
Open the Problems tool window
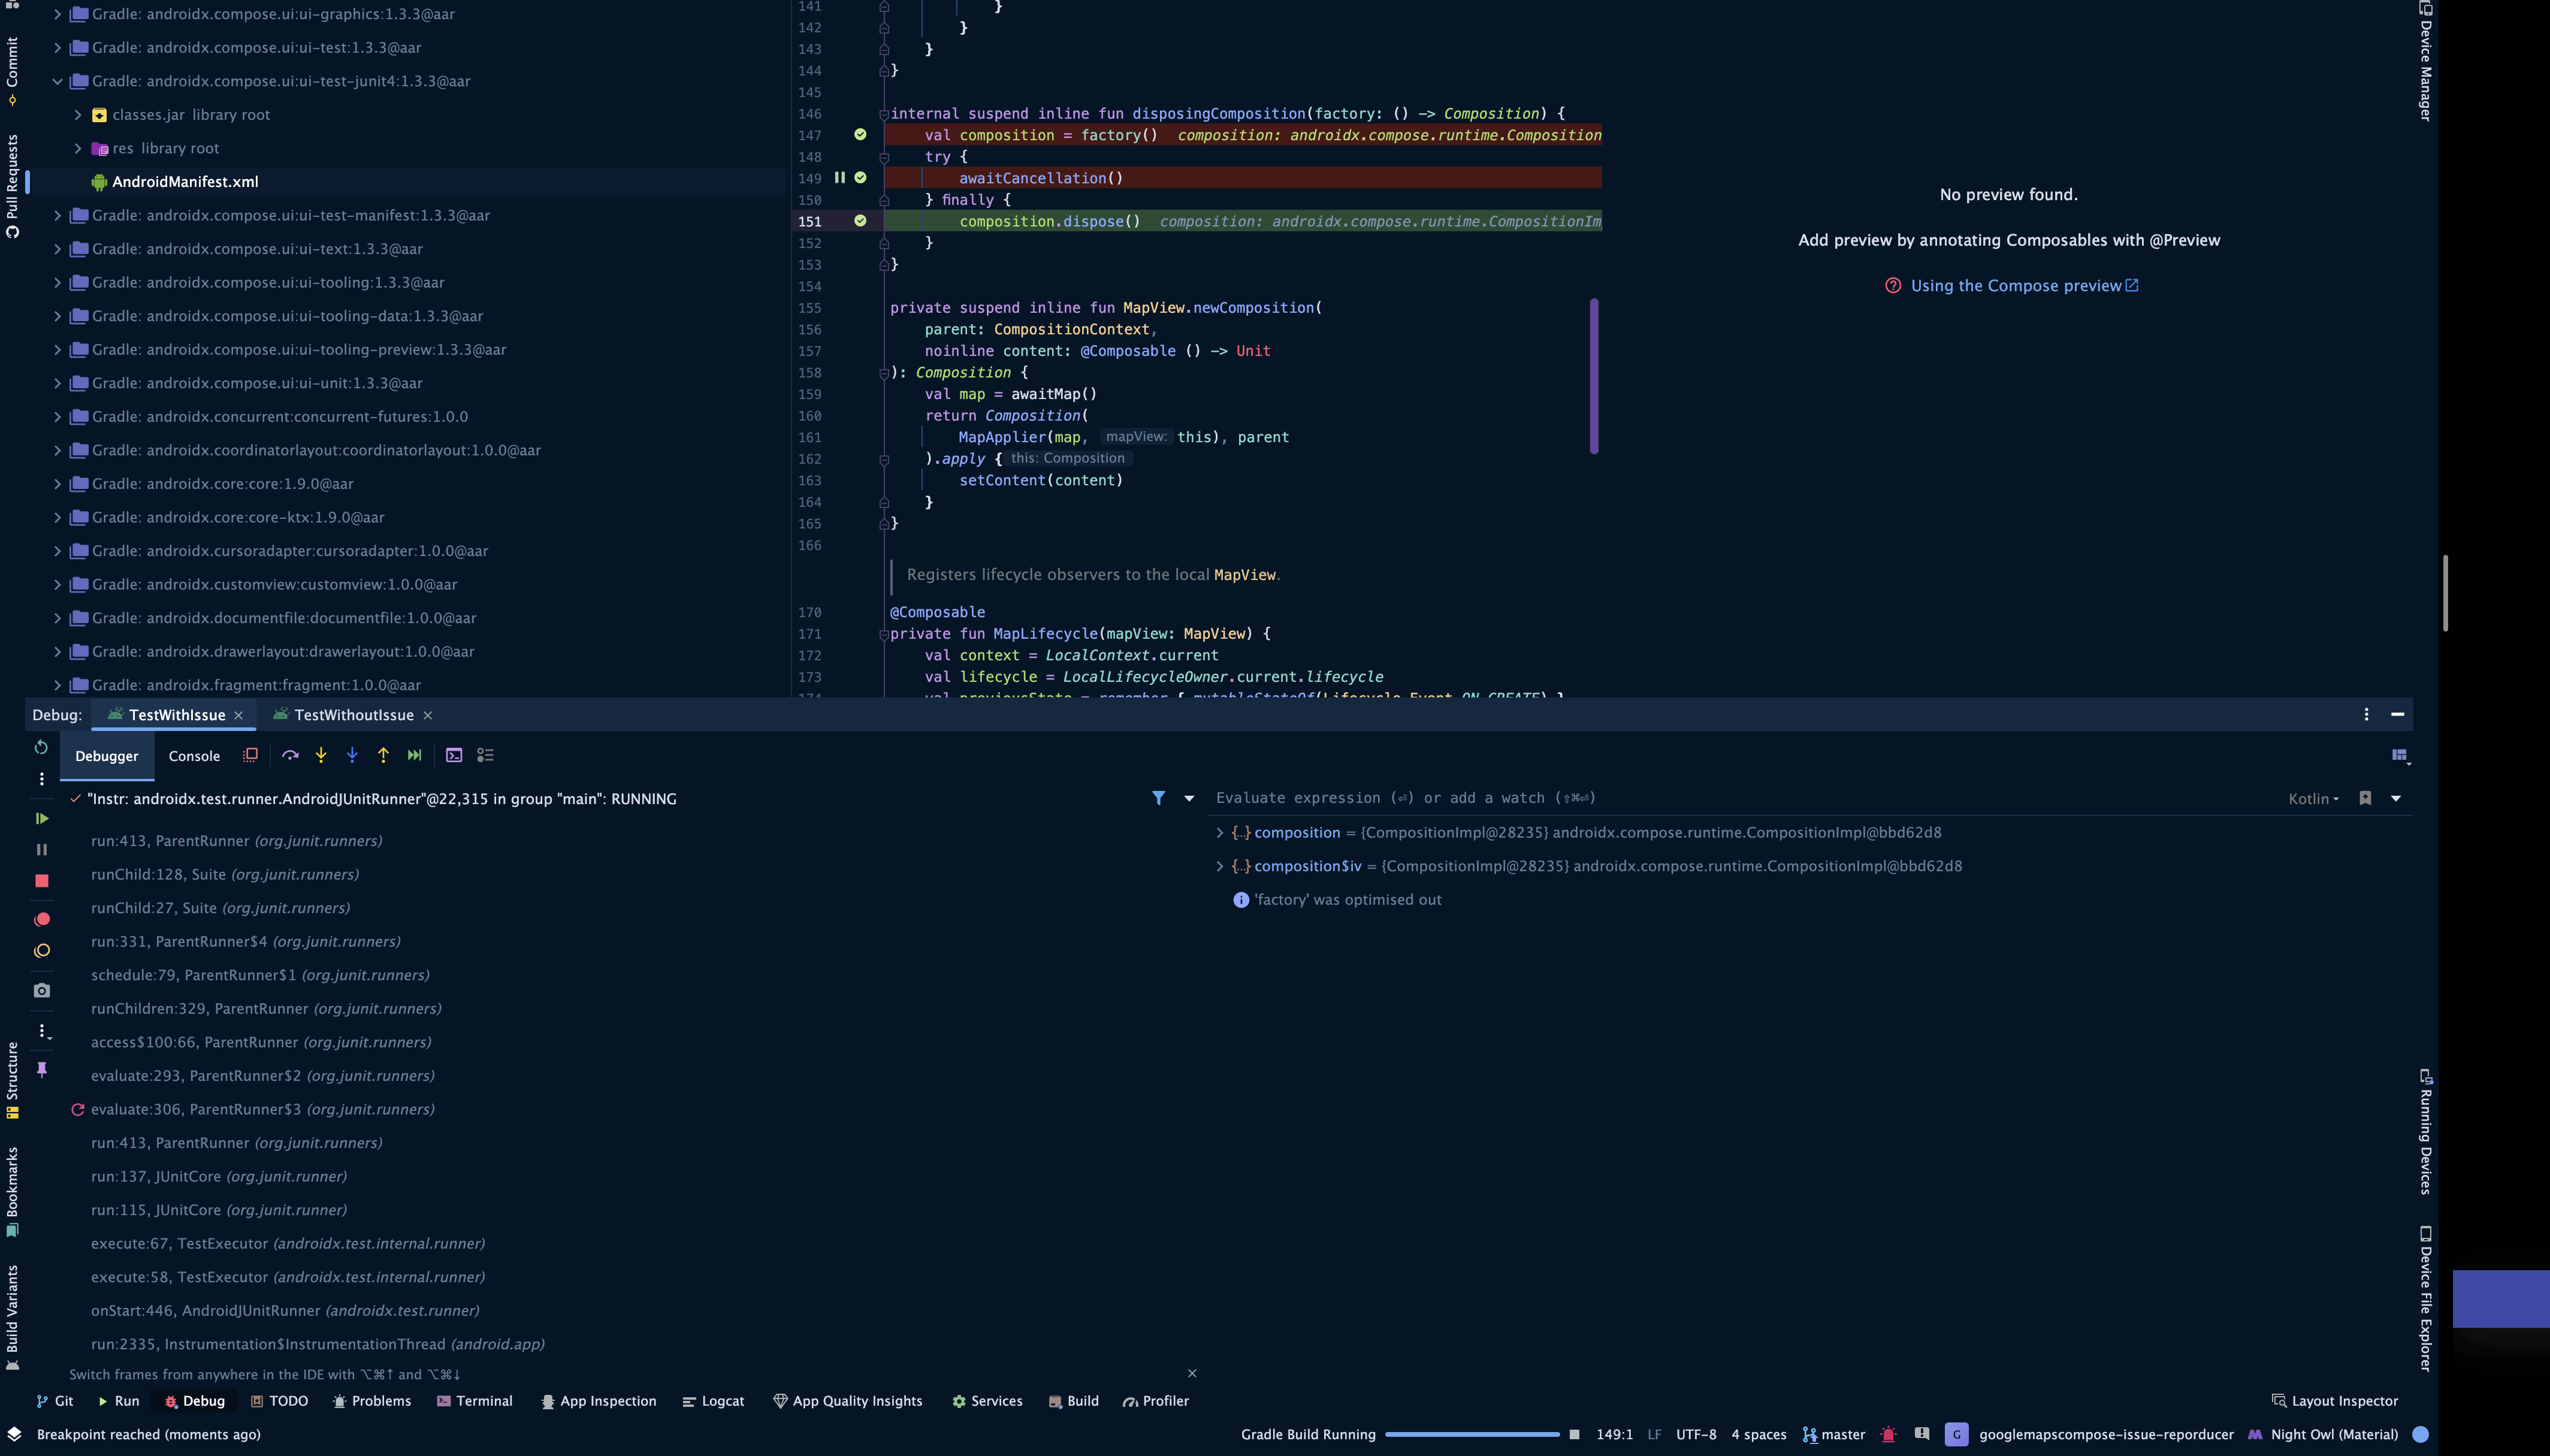coord(372,1401)
